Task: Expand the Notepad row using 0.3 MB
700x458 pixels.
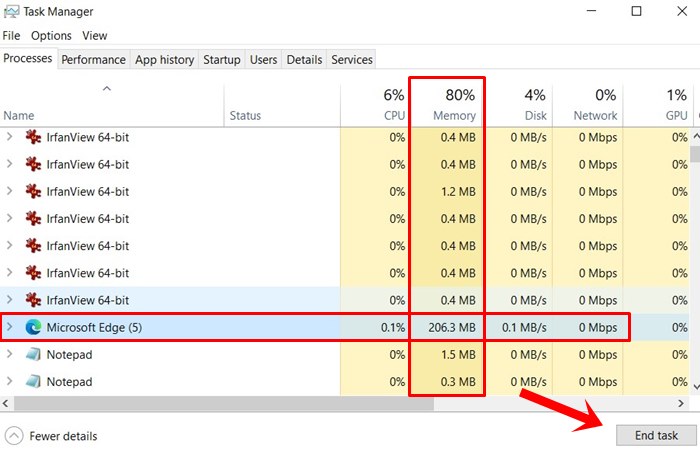Action: coord(9,382)
